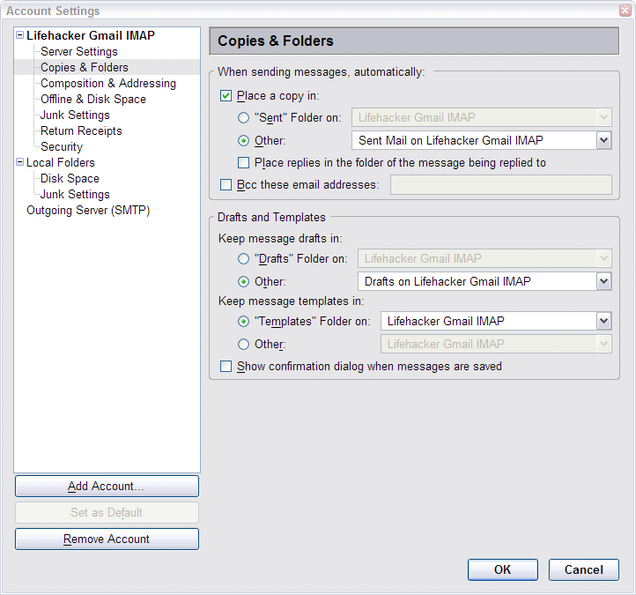The width and height of the screenshot is (636, 595).
Task: Open Junk Settings under Lifehacker Gmail IMAP
Action: point(75,115)
